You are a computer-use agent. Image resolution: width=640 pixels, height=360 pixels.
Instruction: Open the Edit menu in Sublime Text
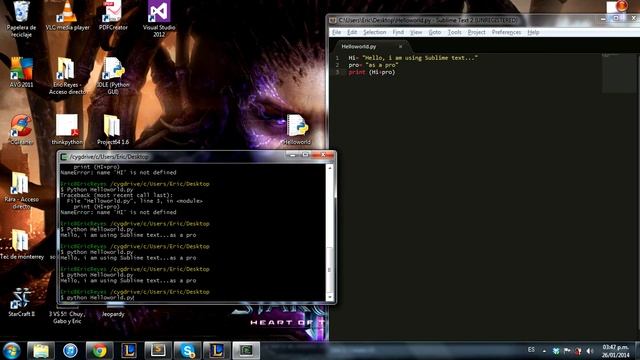pyautogui.click(x=352, y=32)
